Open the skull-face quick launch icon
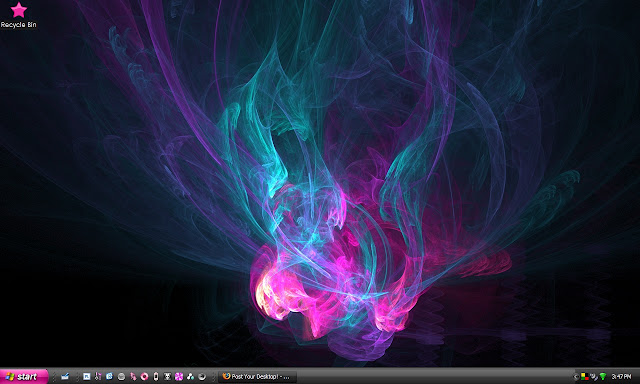Viewport: 640px width, 384px height. click(167, 376)
